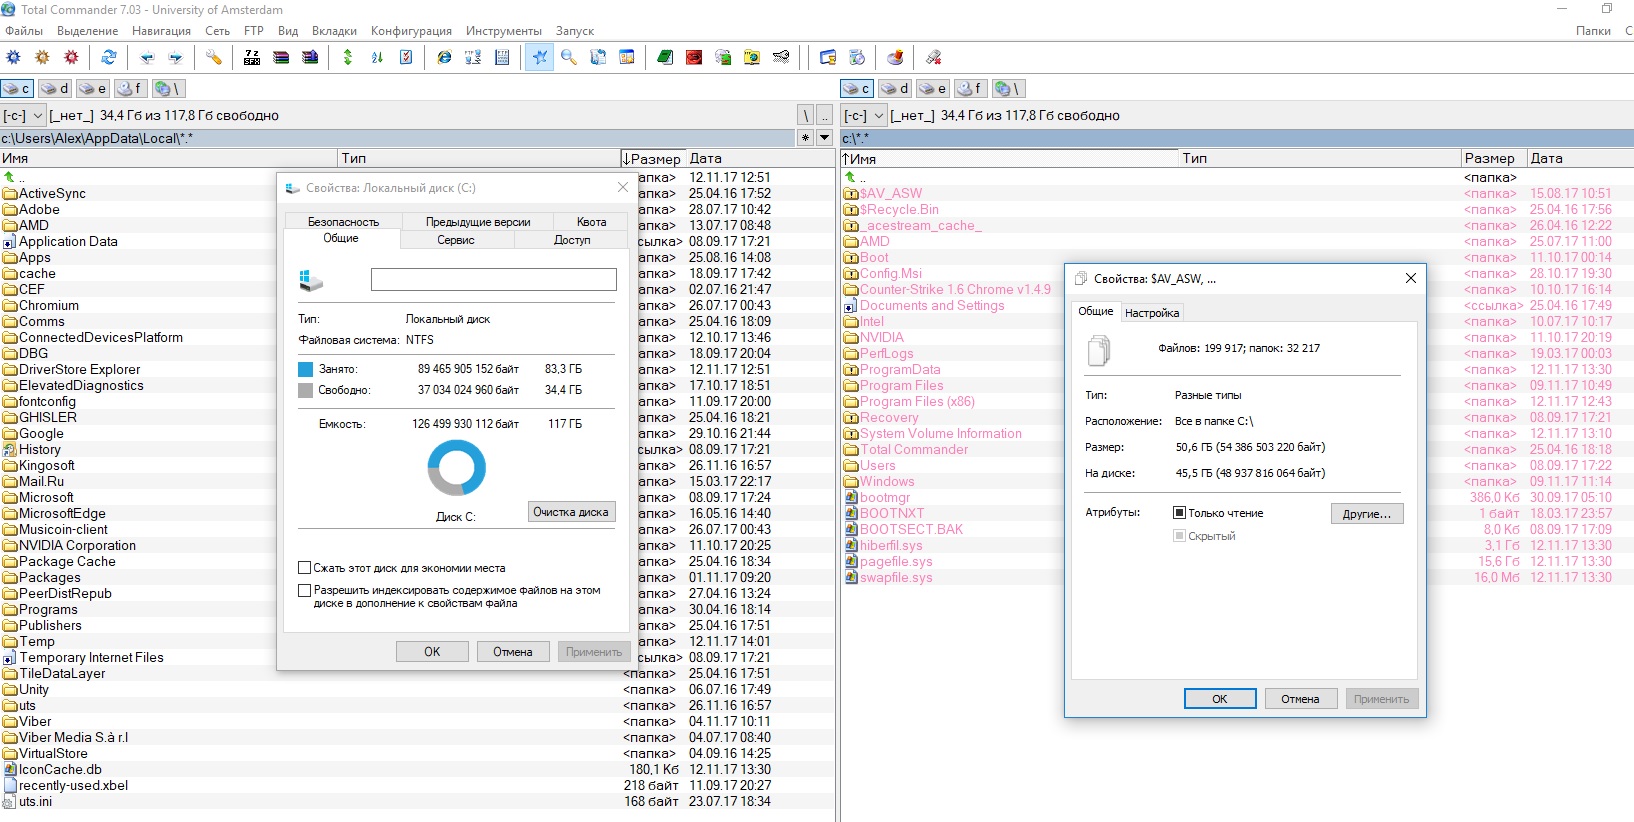Open the Предыдущие версии tab
The image size is (1634, 822).
point(478,222)
